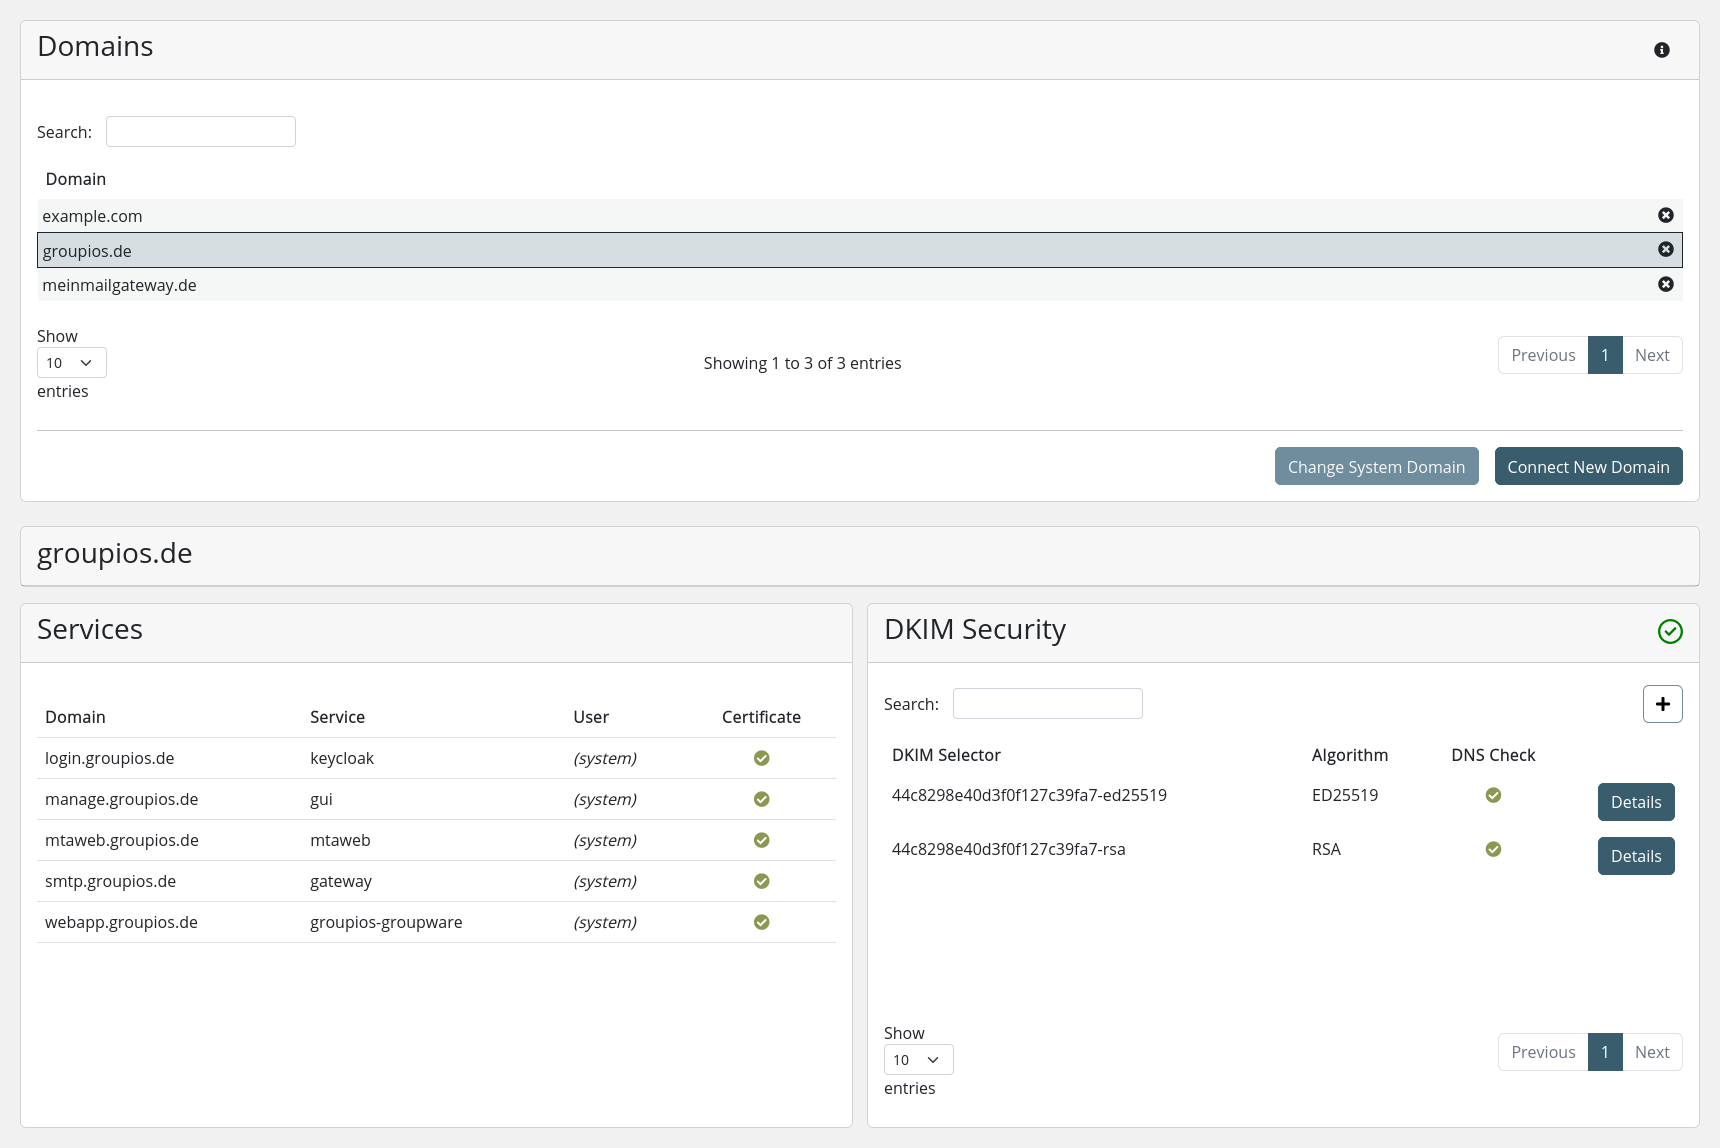
Task: Open the Domains entries-per-page dropdown
Action: coord(71,363)
